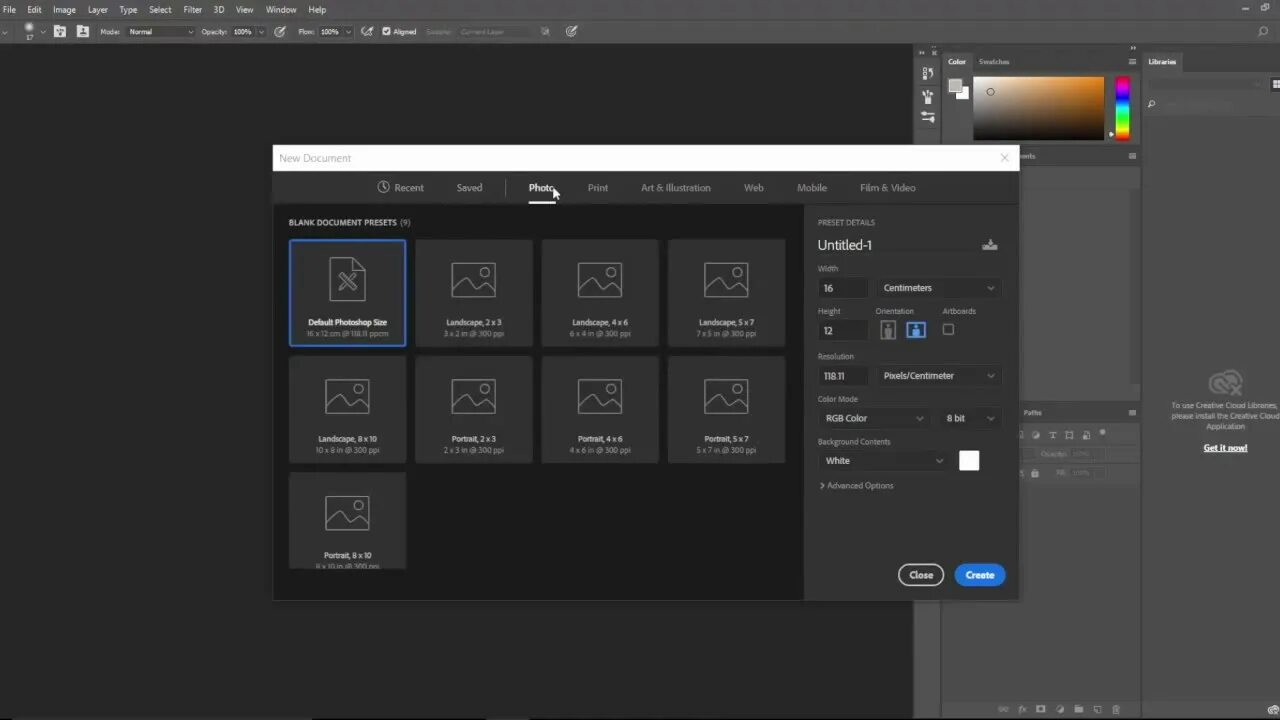1280x720 pixels.
Task: Select Portrait, 8 x 10 preset
Action: coord(347,521)
